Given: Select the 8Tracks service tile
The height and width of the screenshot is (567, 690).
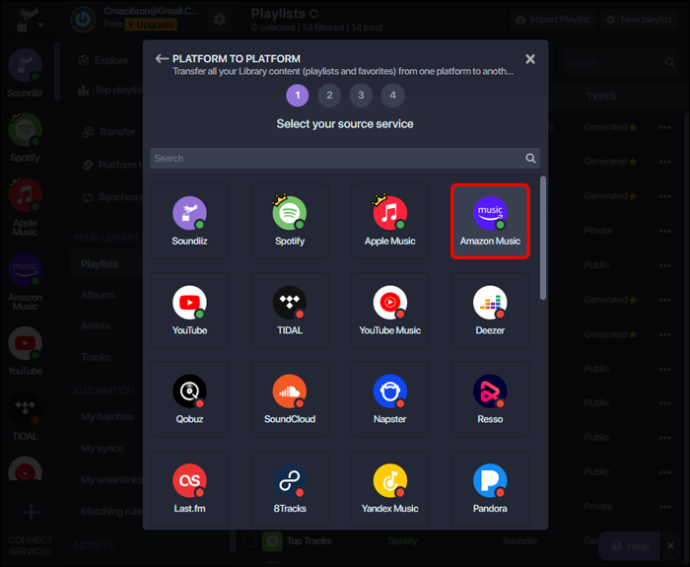Looking at the screenshot, I should point(290,489).
